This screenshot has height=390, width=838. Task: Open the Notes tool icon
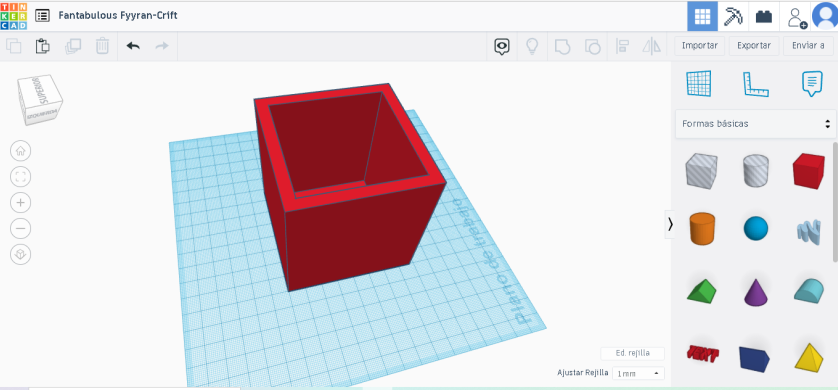(812, 84)
